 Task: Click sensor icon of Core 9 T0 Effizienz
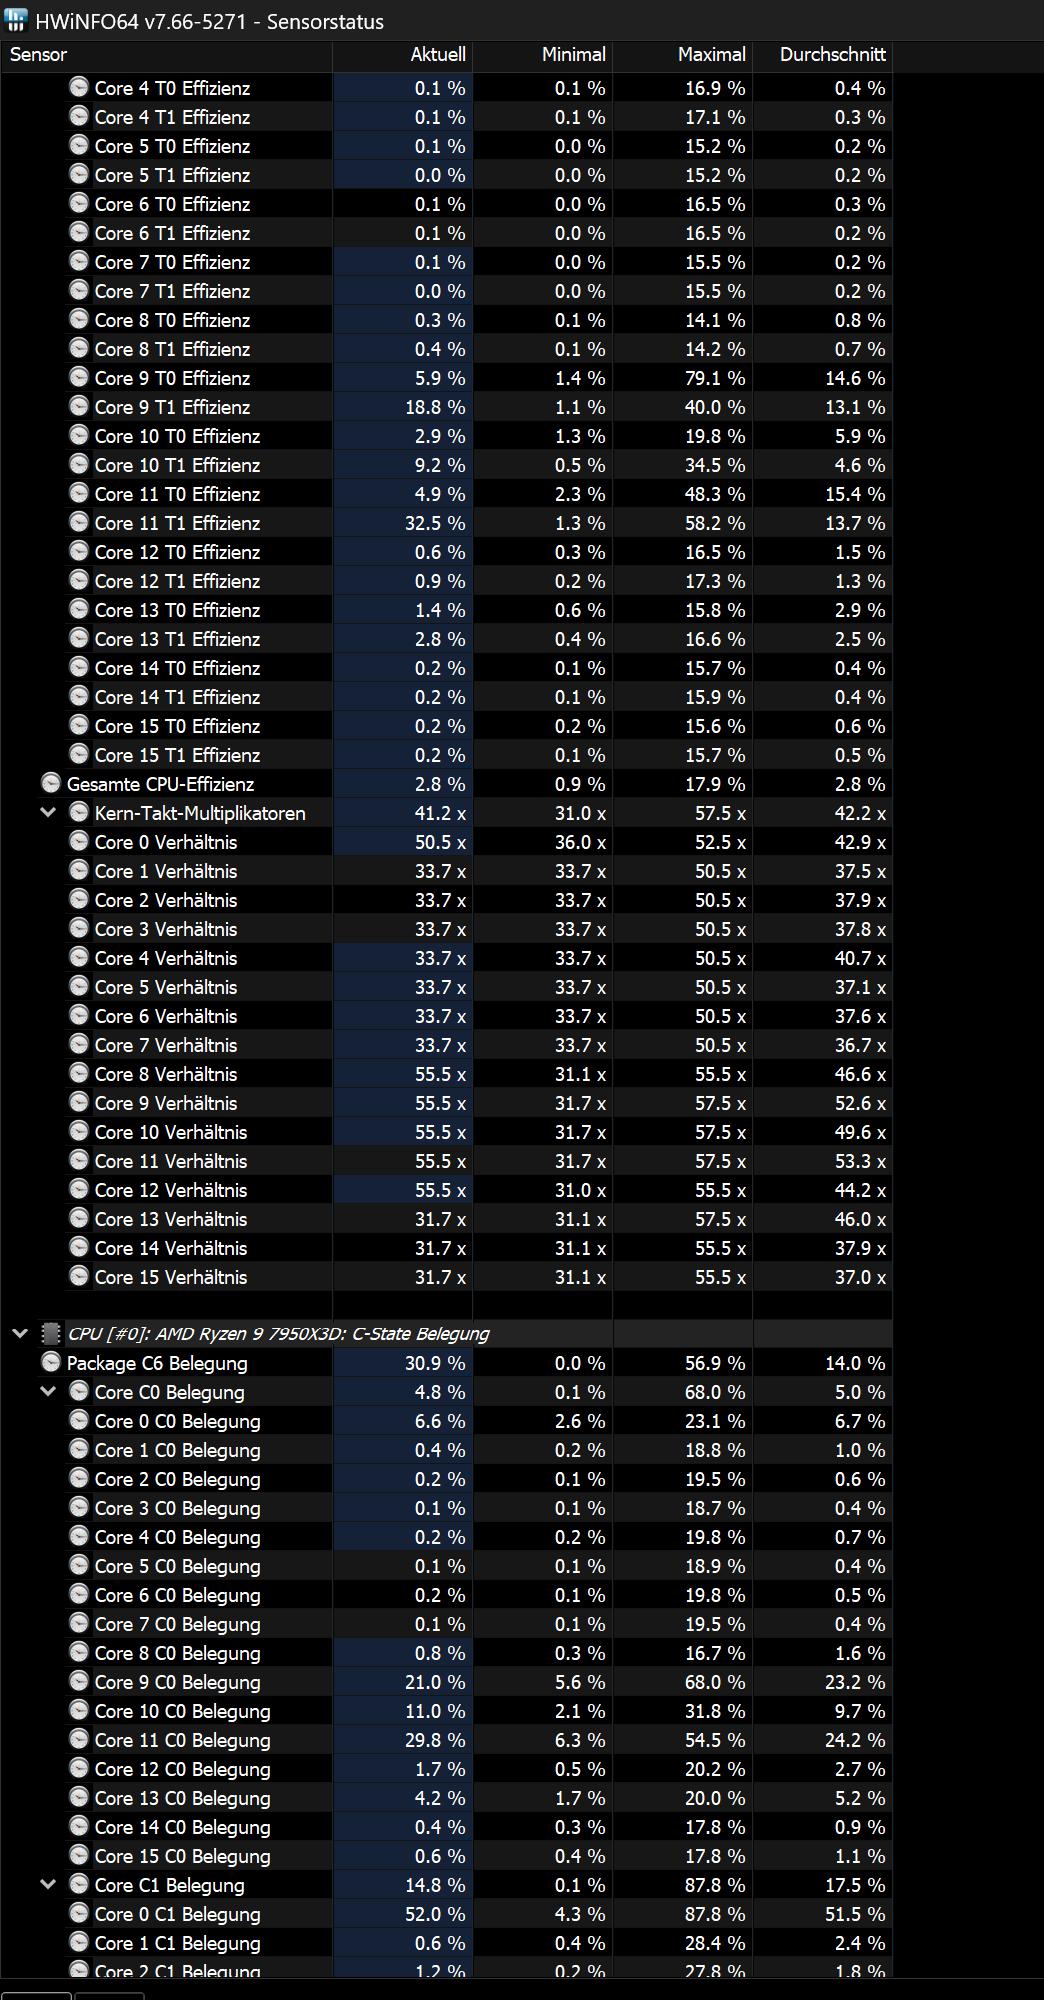click(x=79, y=378)
